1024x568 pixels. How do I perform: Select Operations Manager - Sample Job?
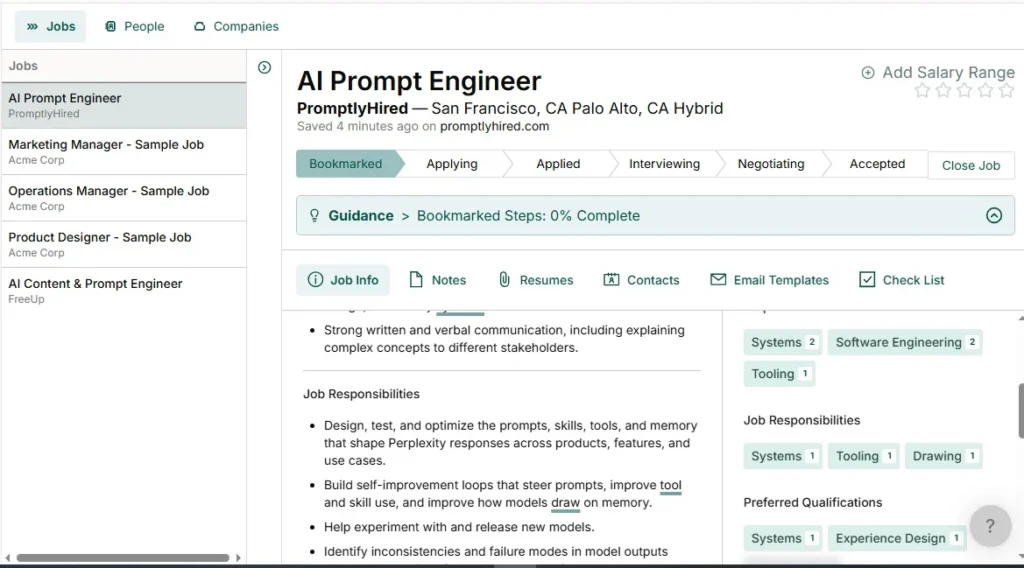123,198
